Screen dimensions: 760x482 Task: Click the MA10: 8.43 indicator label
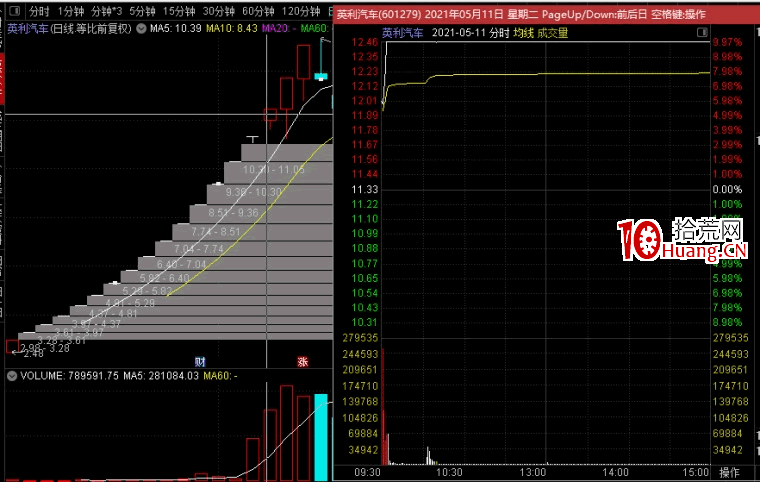[x=232, y=29]
